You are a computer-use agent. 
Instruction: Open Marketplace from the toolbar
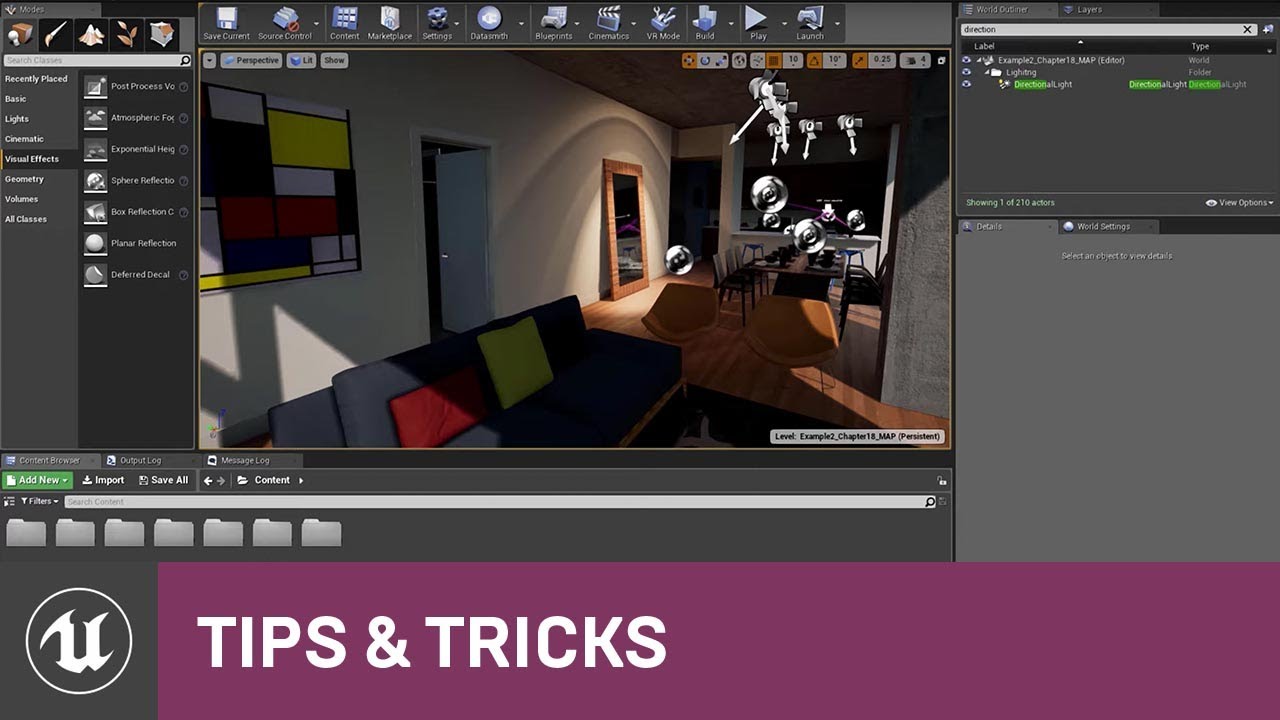click(x=390, y=23)
